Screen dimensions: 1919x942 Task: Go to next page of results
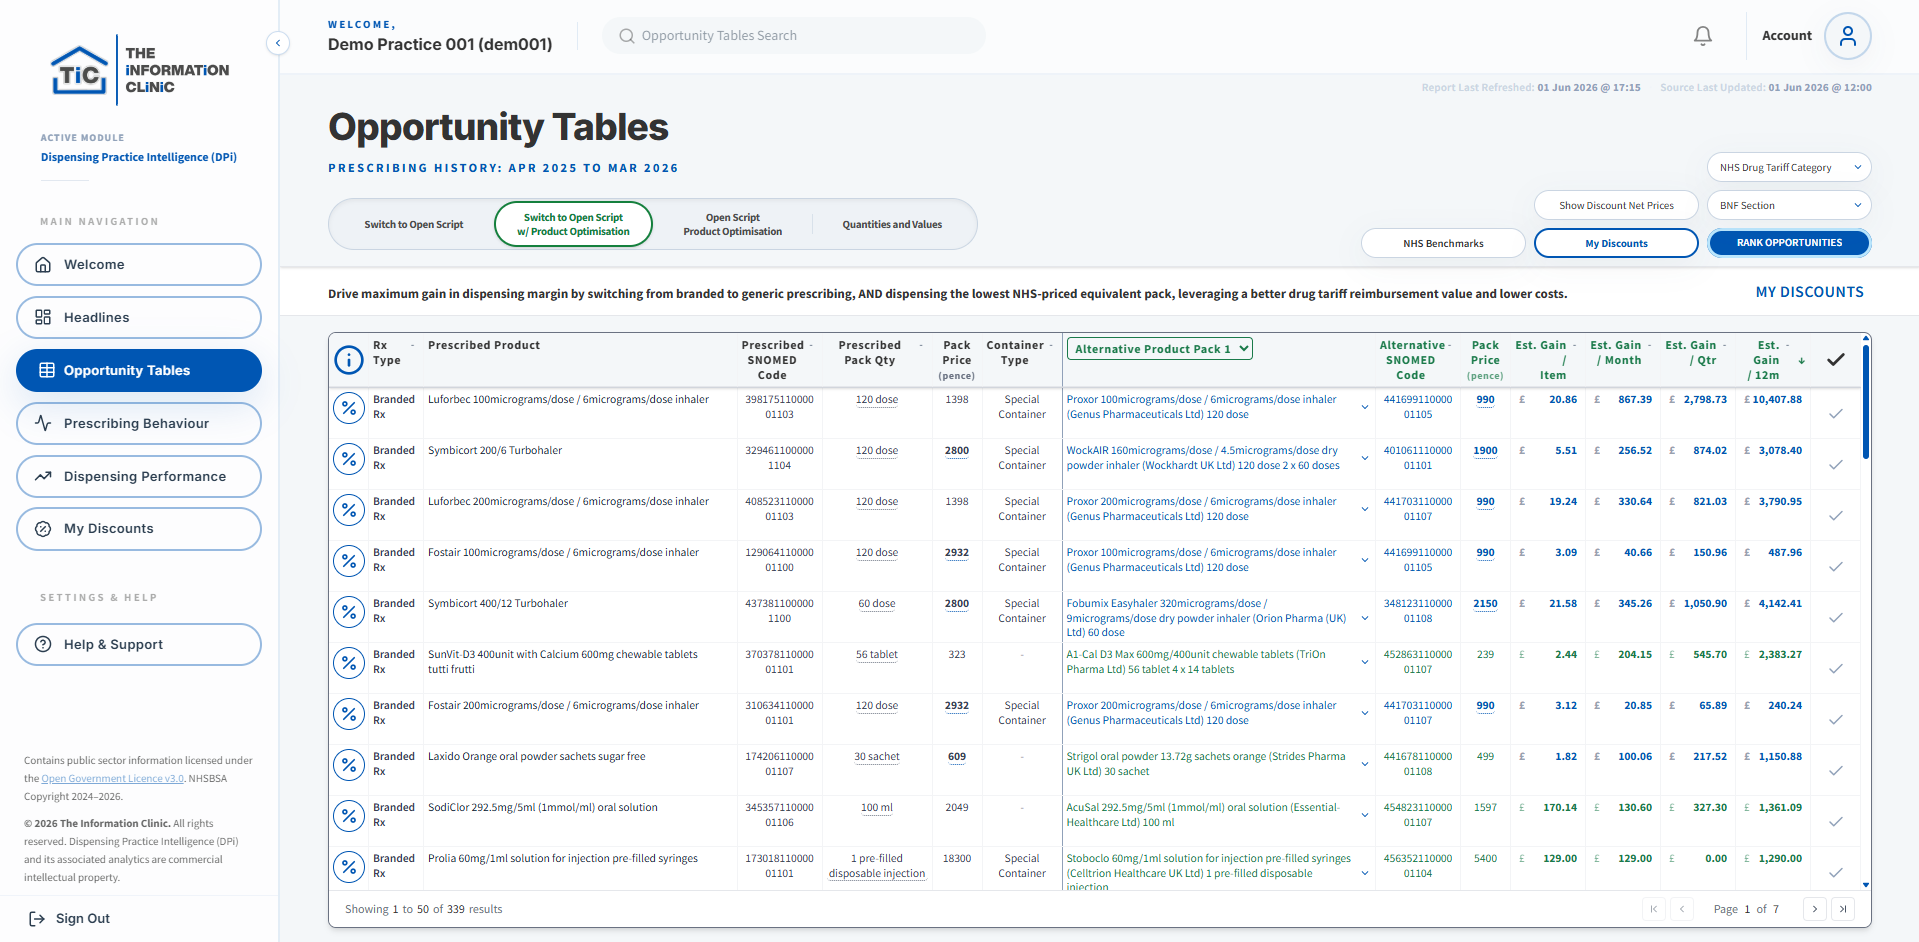coord(1814,909)
